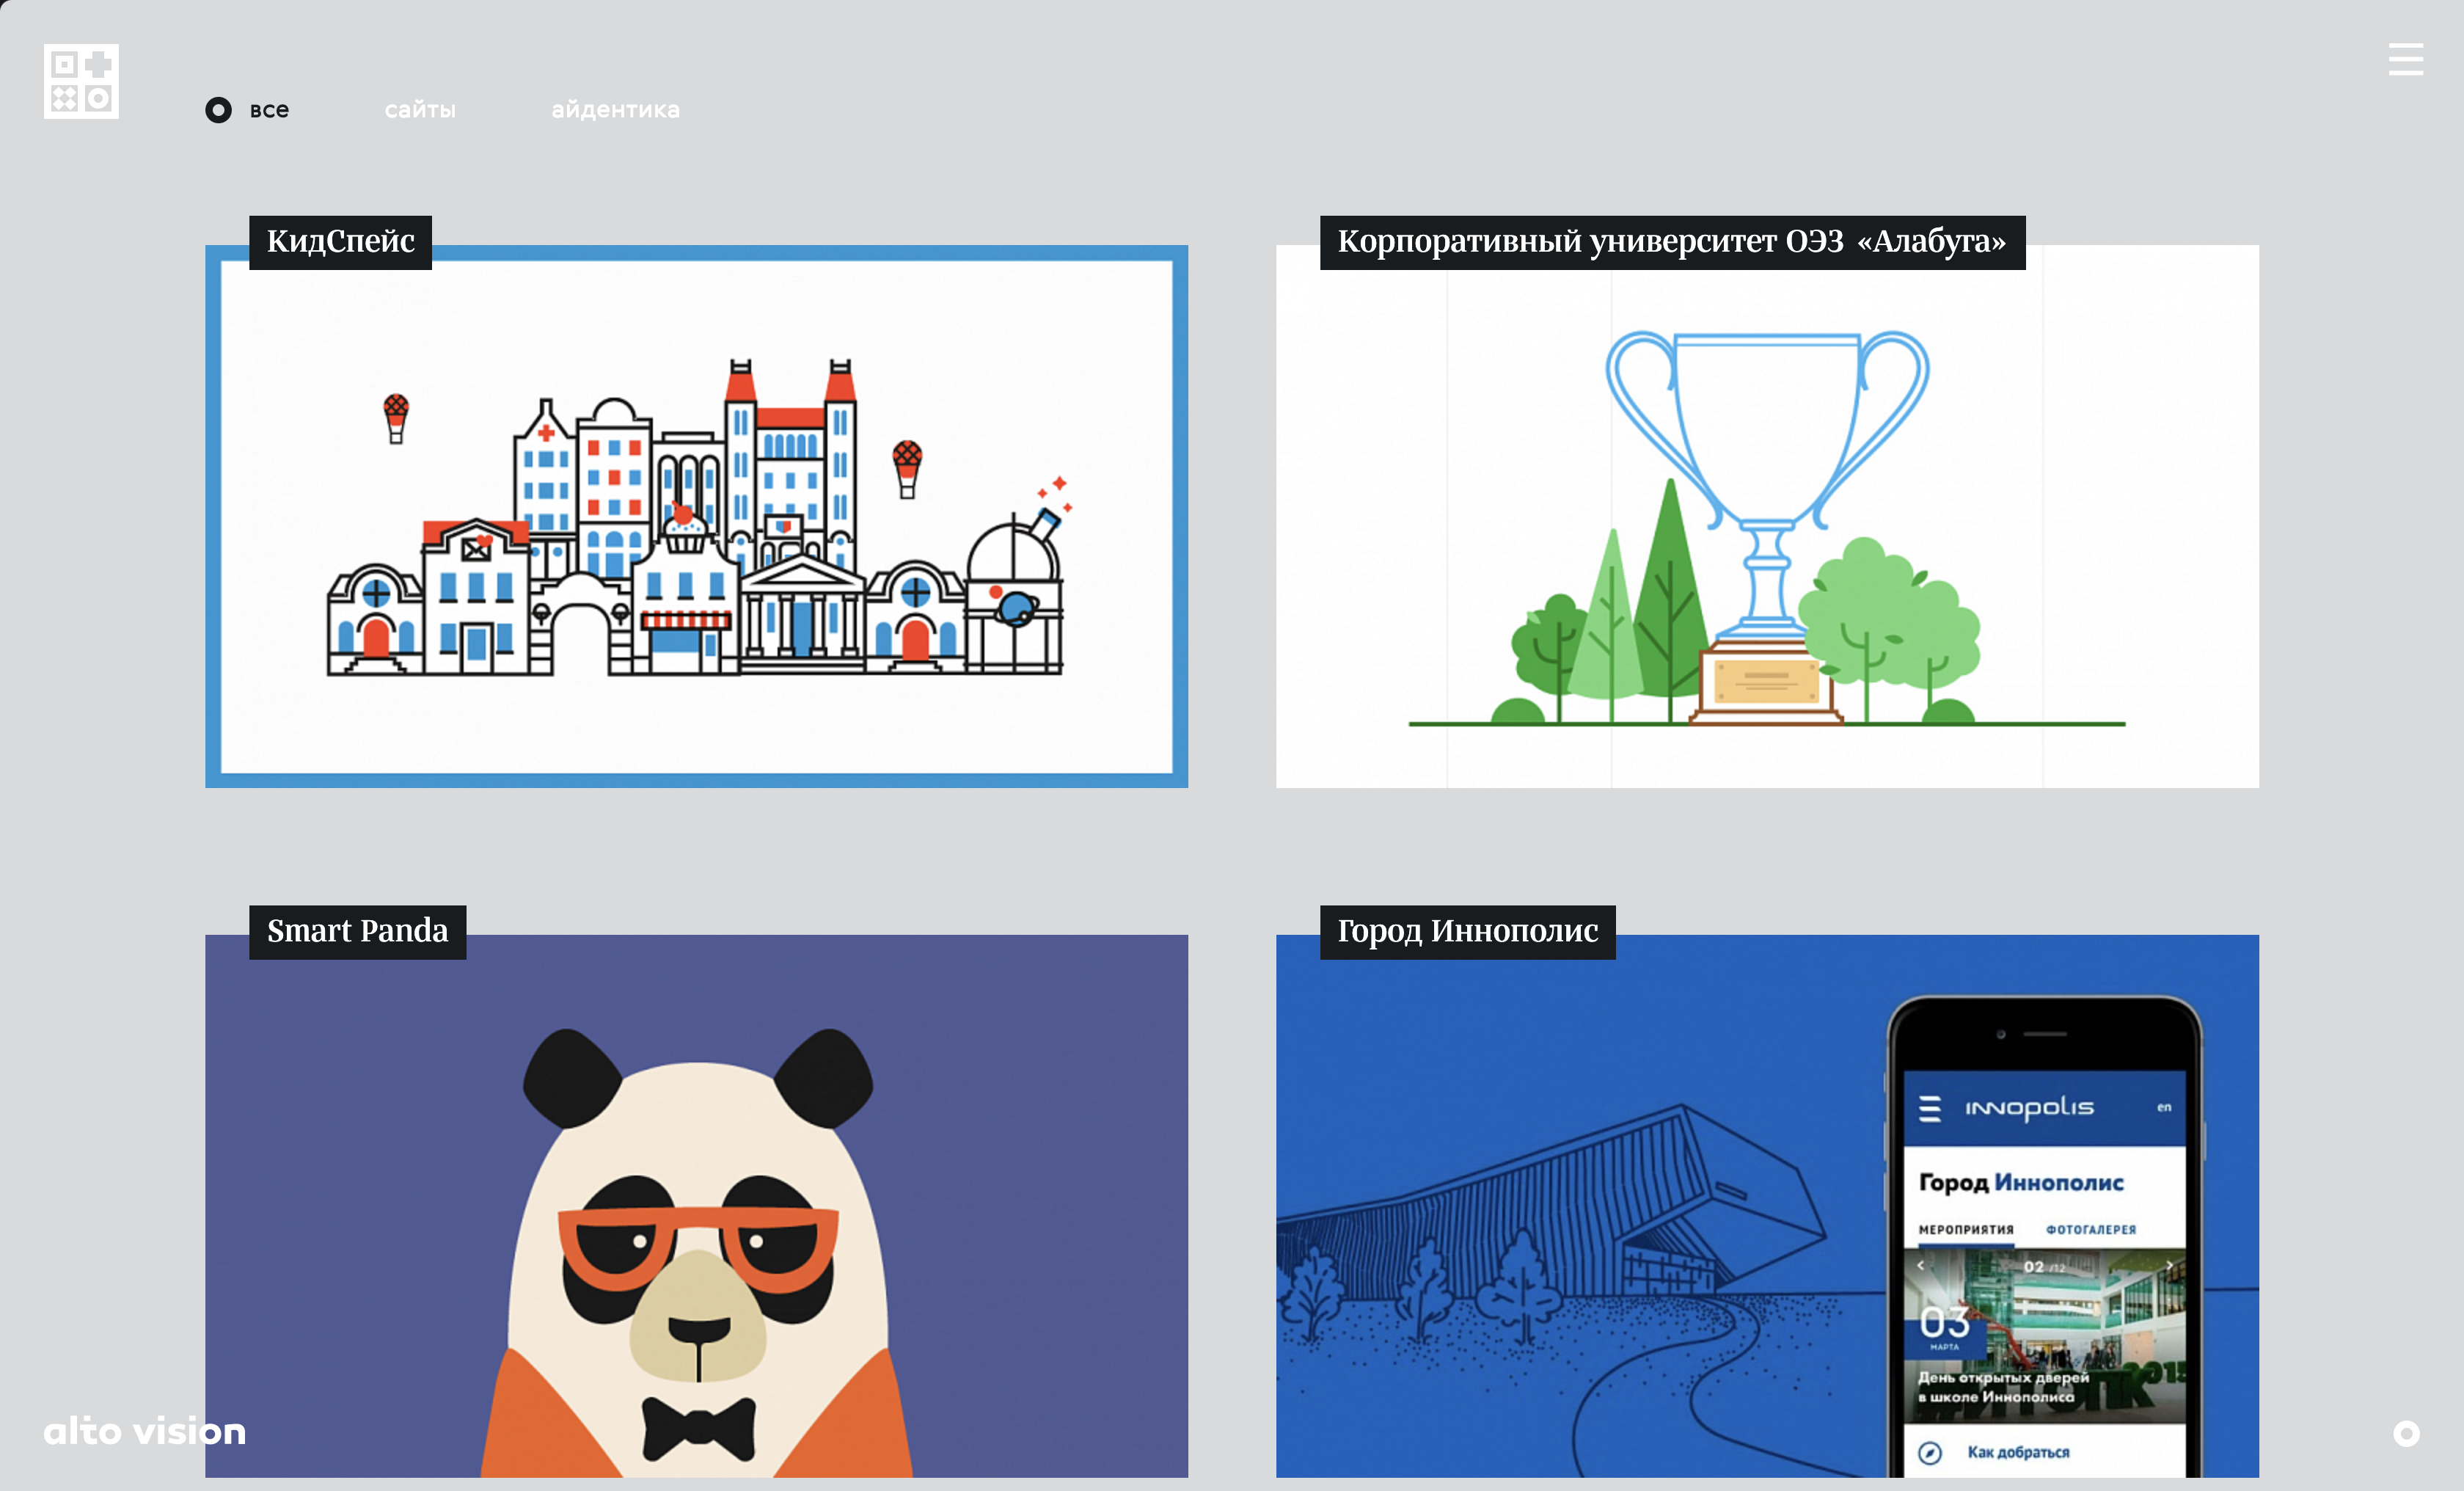Screen dimensions: 2464x1491
Task: Open the Город Иннополис project title
Action: click(x=1467, y=932)
